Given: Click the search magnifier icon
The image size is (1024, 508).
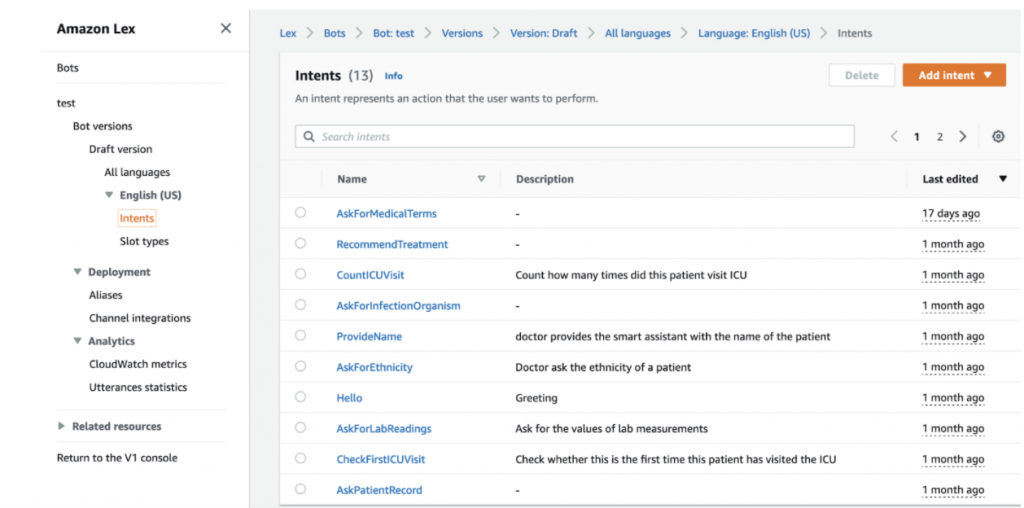Looking at the screenshot, I should [309, 136].
